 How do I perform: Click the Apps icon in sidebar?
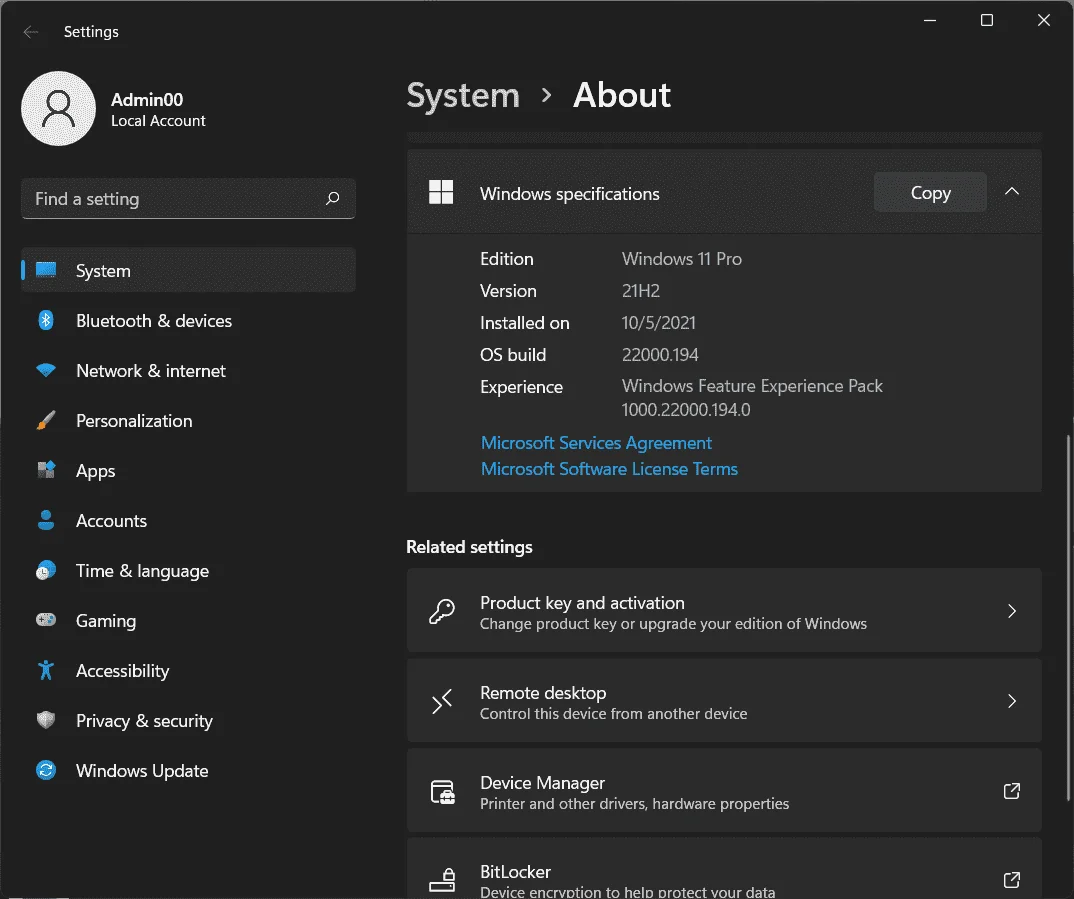pos(46,470)
